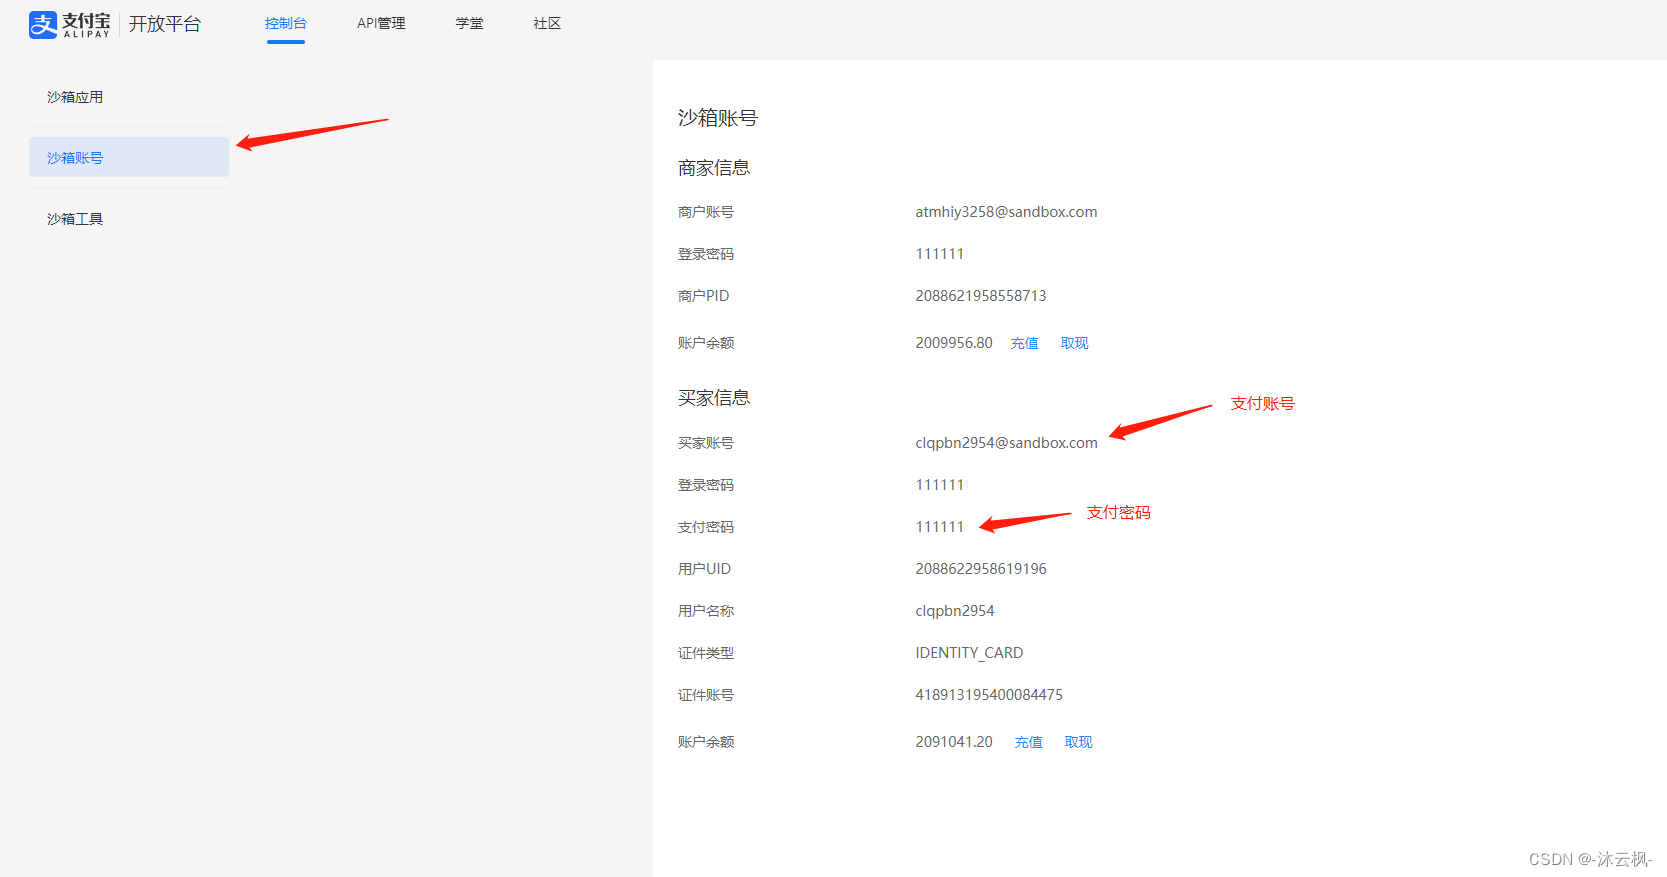Click the 开放平台 title text

[x=165, y=24]
